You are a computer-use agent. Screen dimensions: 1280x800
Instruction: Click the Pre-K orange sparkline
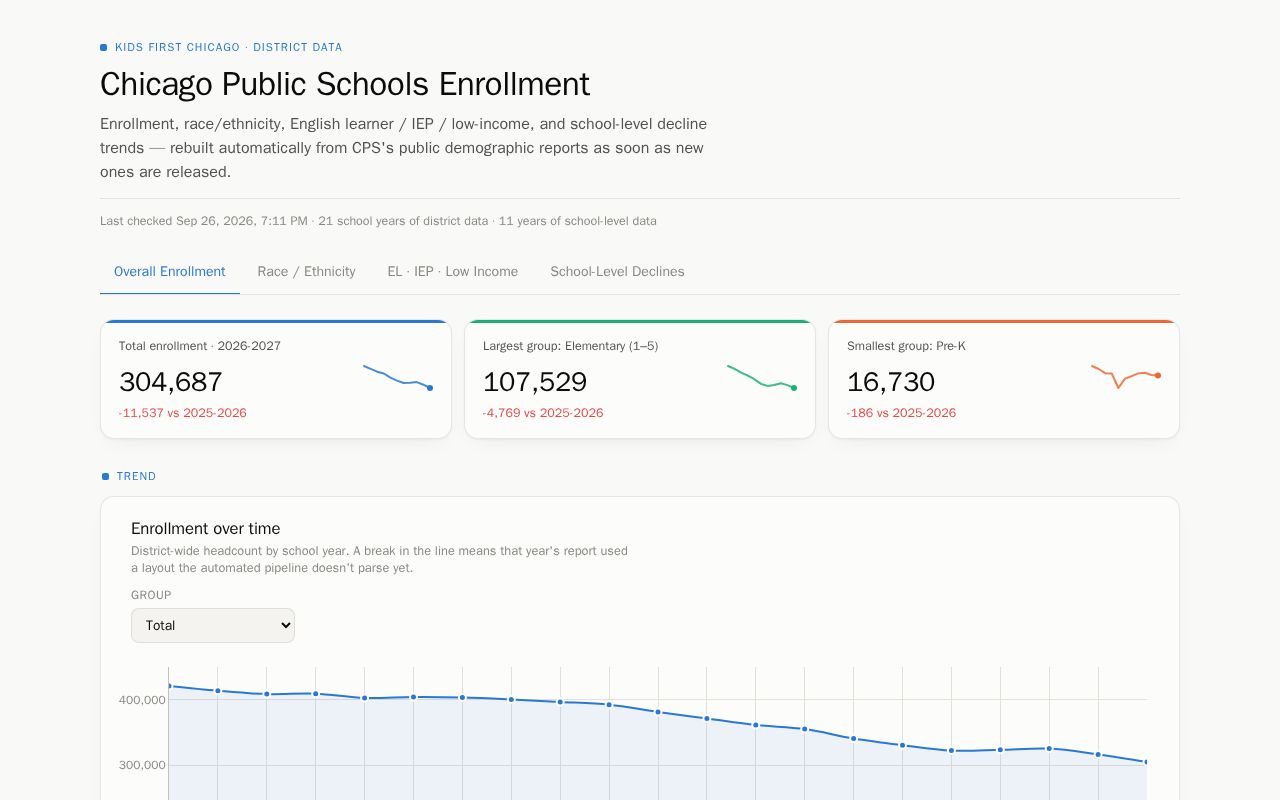point(1125,377)
